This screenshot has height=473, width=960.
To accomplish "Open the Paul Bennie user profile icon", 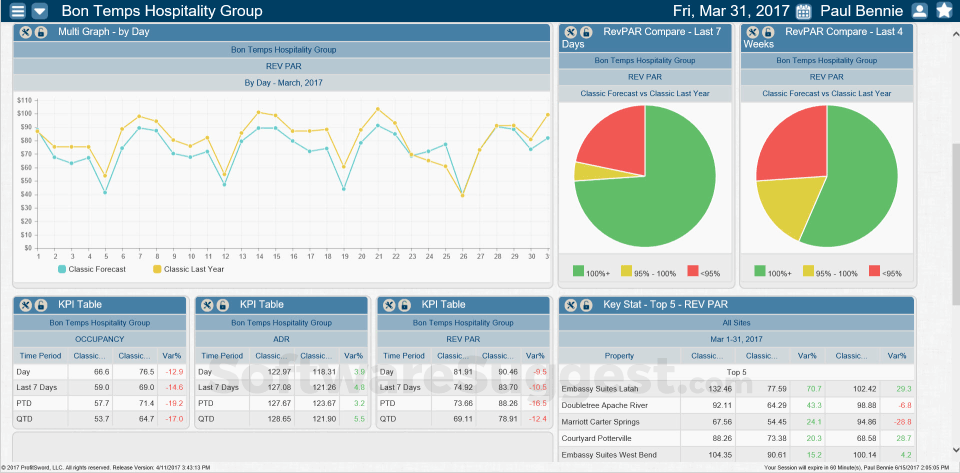I will [919, 11].
